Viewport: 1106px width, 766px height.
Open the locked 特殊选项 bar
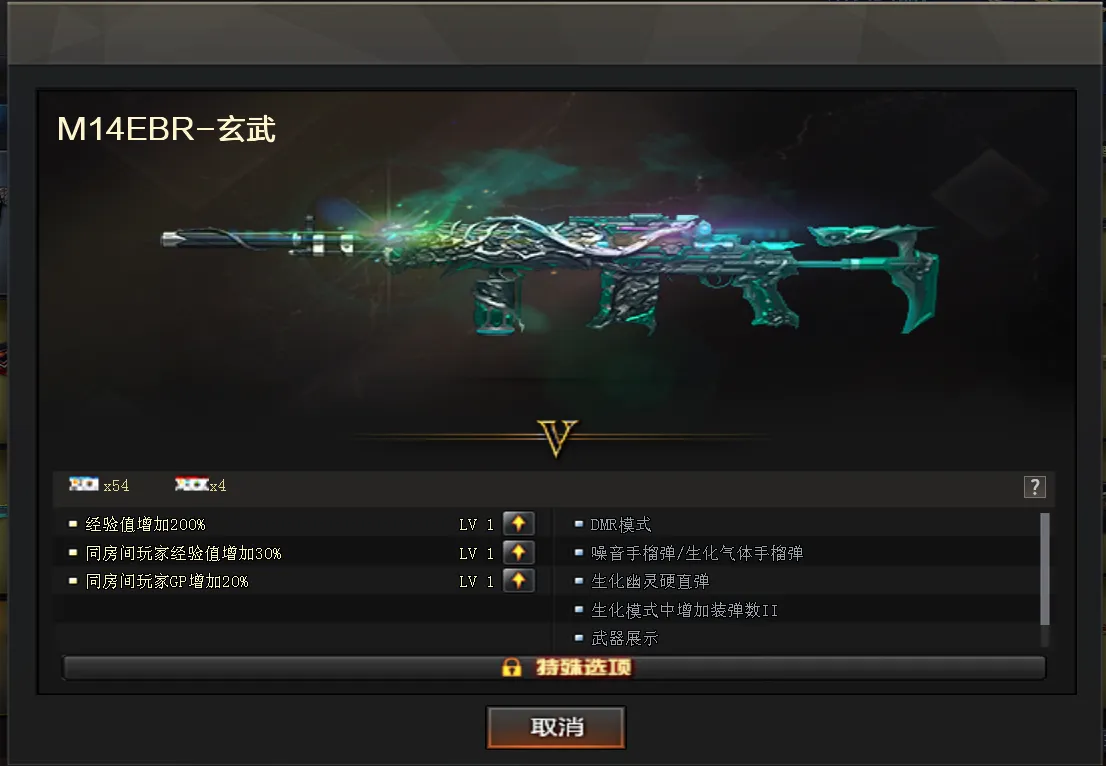point(554,668)
